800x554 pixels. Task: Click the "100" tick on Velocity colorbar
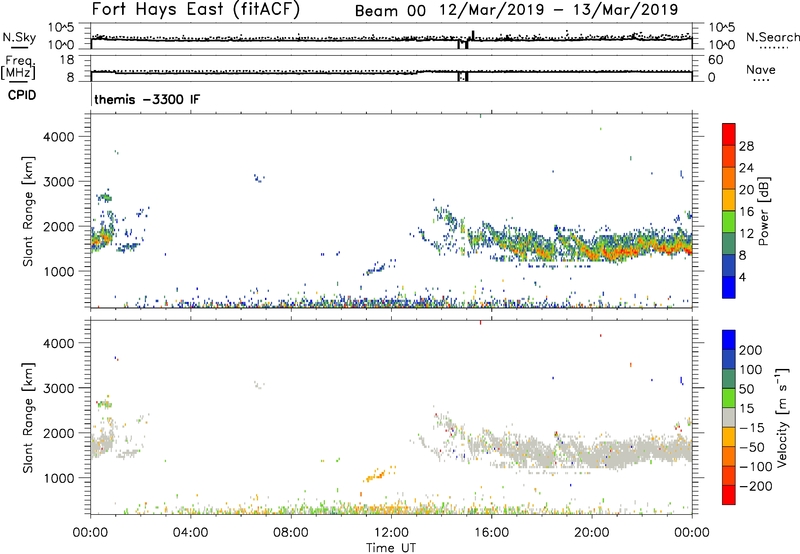pyautogui.click(x=751, y=370)
